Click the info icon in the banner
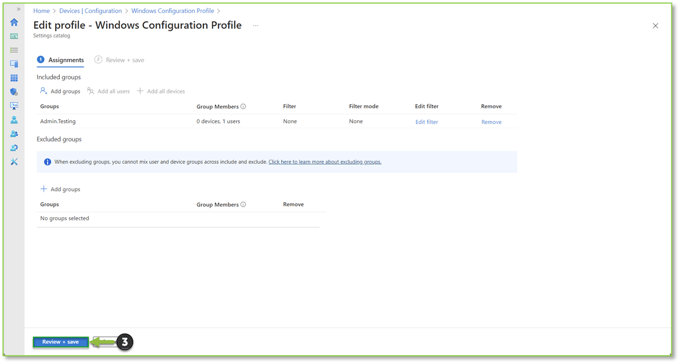Image resolution: width=680 pixels, height=364 pixels. click(x=47, y=162)
